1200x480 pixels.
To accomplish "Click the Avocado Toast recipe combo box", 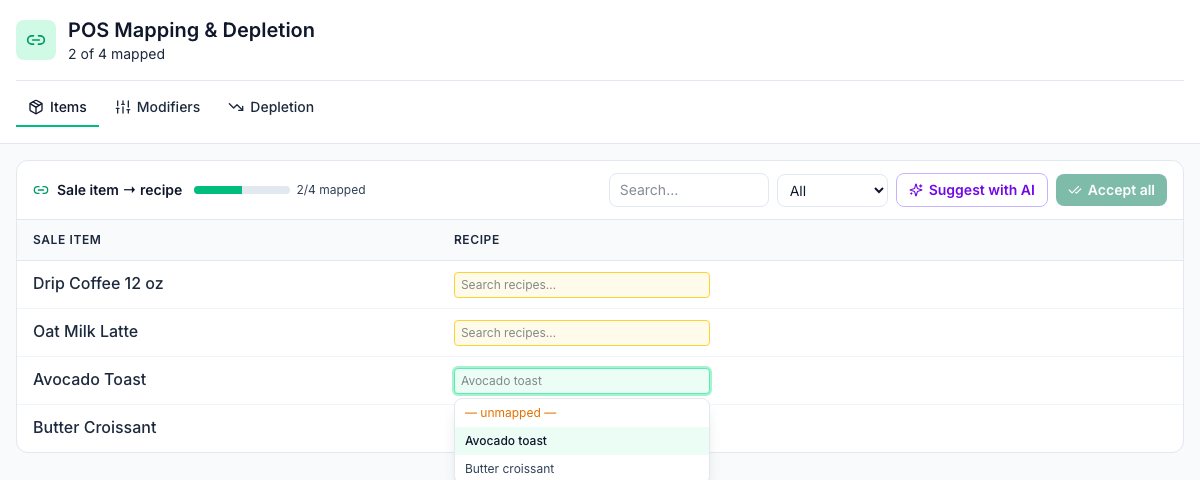I will pyautogui.click(x=582, y=381).
